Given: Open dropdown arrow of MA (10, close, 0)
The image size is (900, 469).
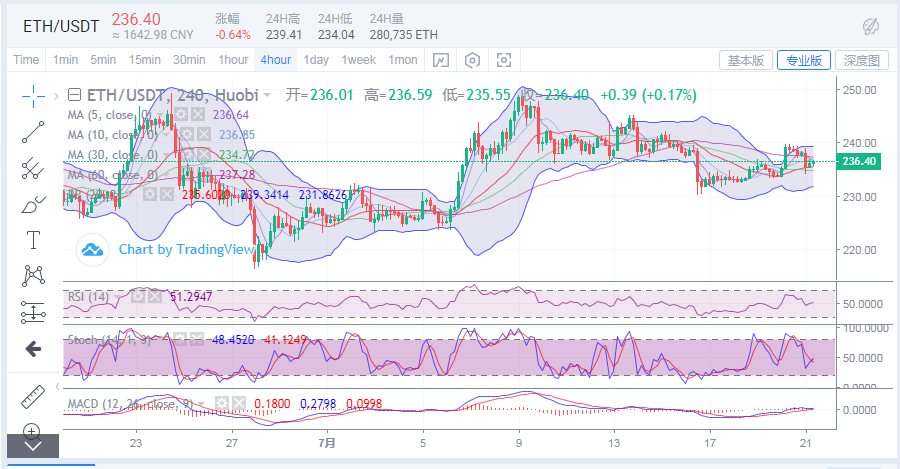Looking at the screenshot, I should pos(166,135).
